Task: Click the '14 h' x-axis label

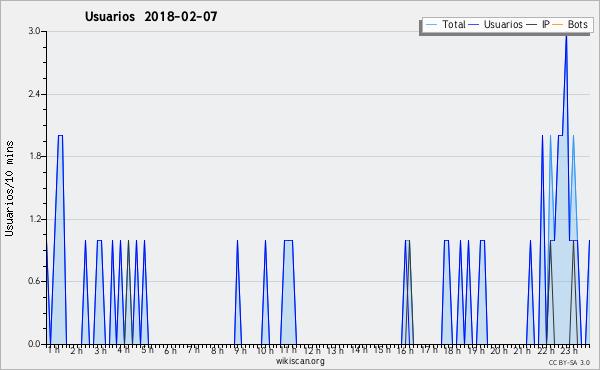Action: tap(359, 350)
